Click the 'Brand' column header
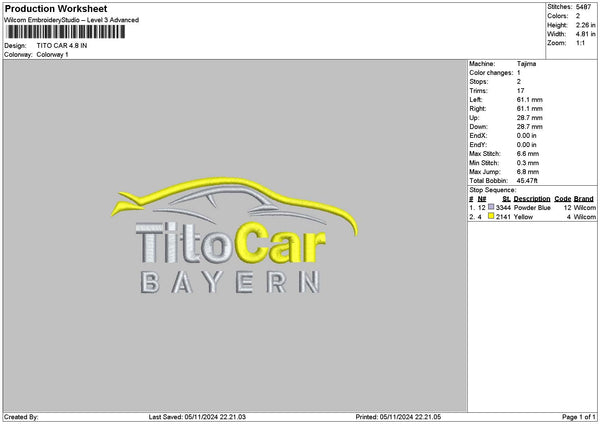Viewport: 600px width, 424px height. point(584,199)
